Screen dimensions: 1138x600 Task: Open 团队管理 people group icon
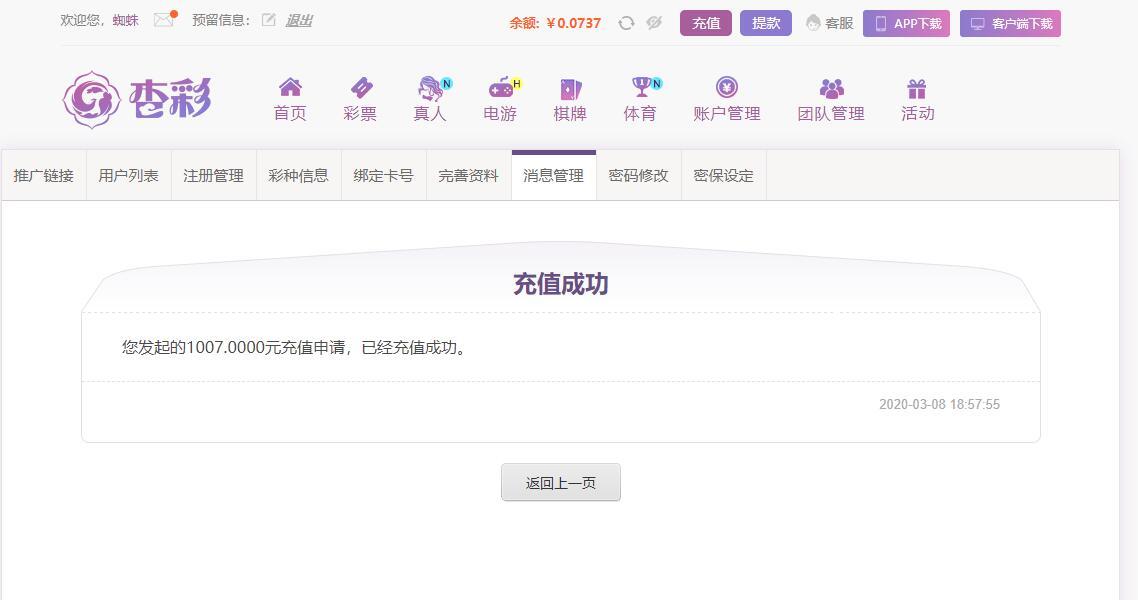[831, 89]
